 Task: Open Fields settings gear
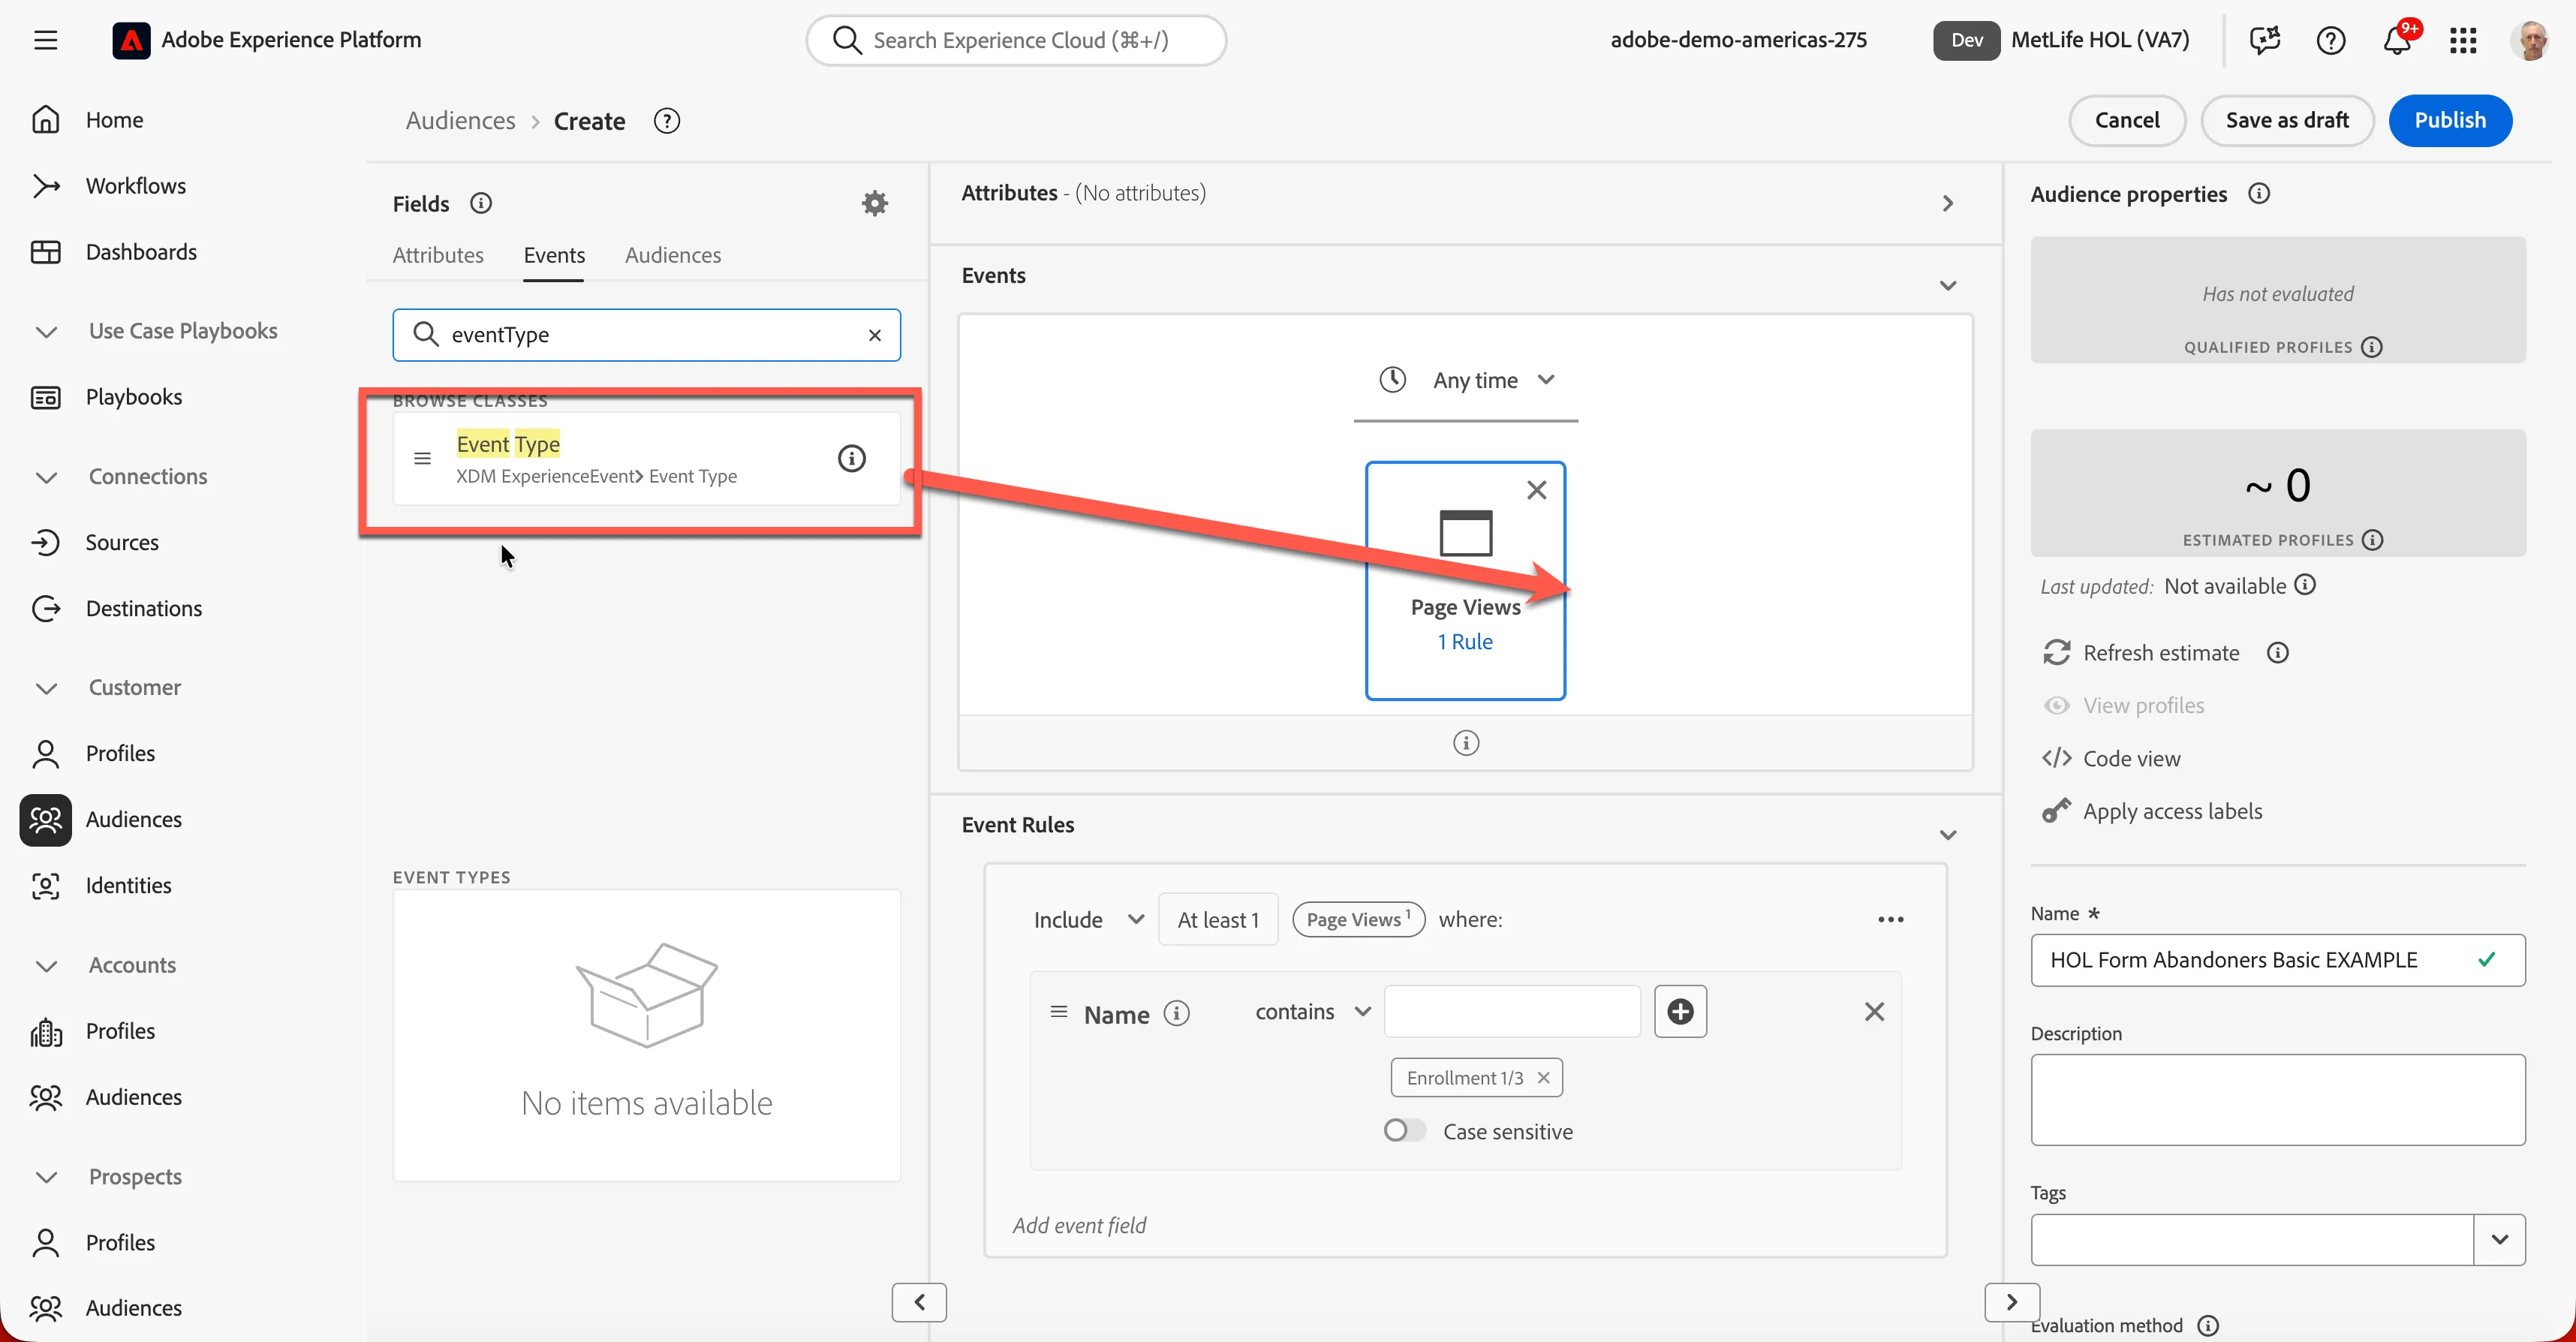pyautogui.click(x=875, y=203)
